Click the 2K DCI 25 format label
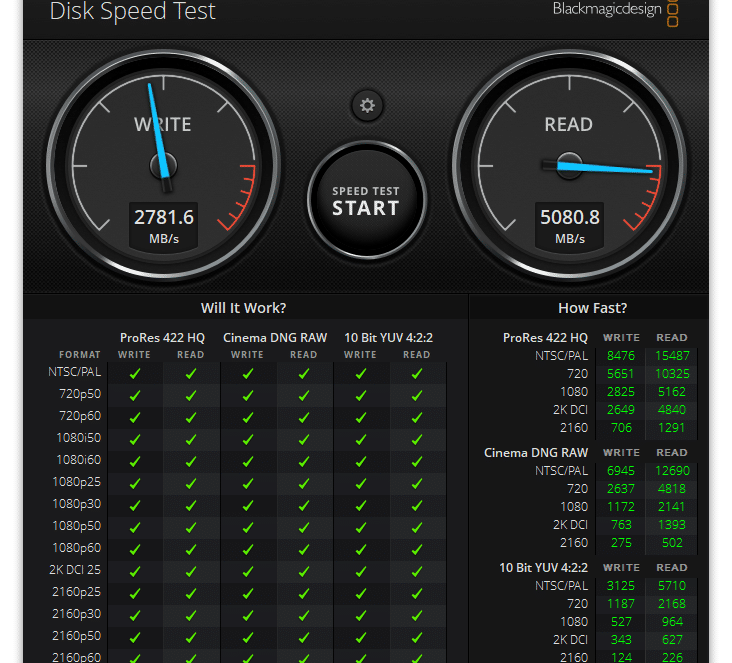 pyautogui.click(x=75, y=570)
